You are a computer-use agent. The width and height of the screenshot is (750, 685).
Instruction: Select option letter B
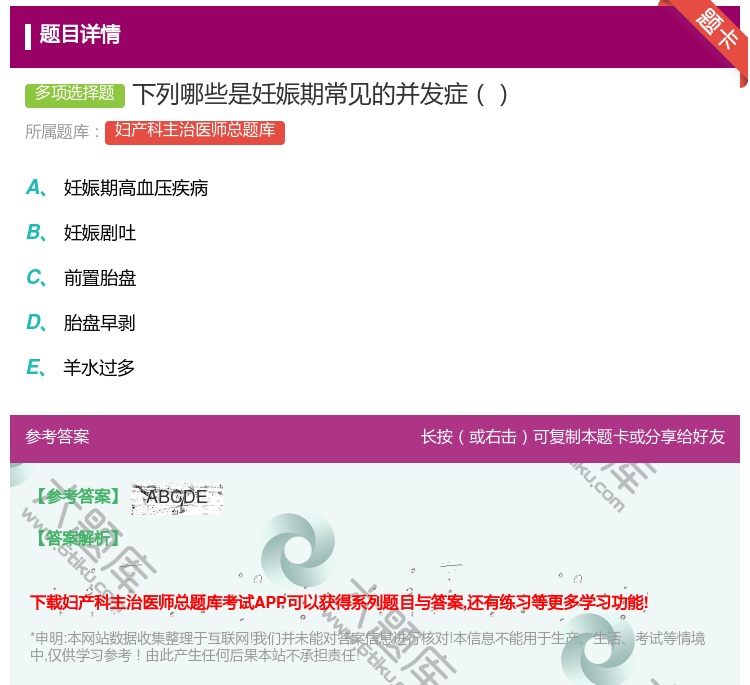point(35,232)
